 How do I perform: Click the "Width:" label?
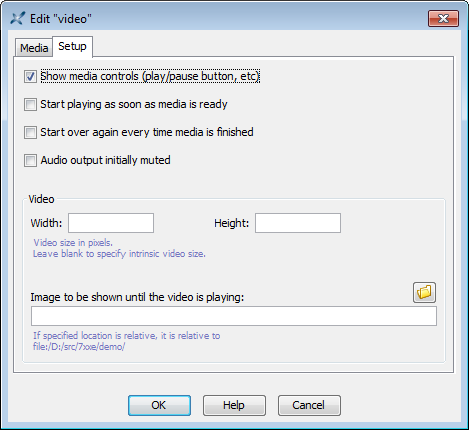coord(46,223)
